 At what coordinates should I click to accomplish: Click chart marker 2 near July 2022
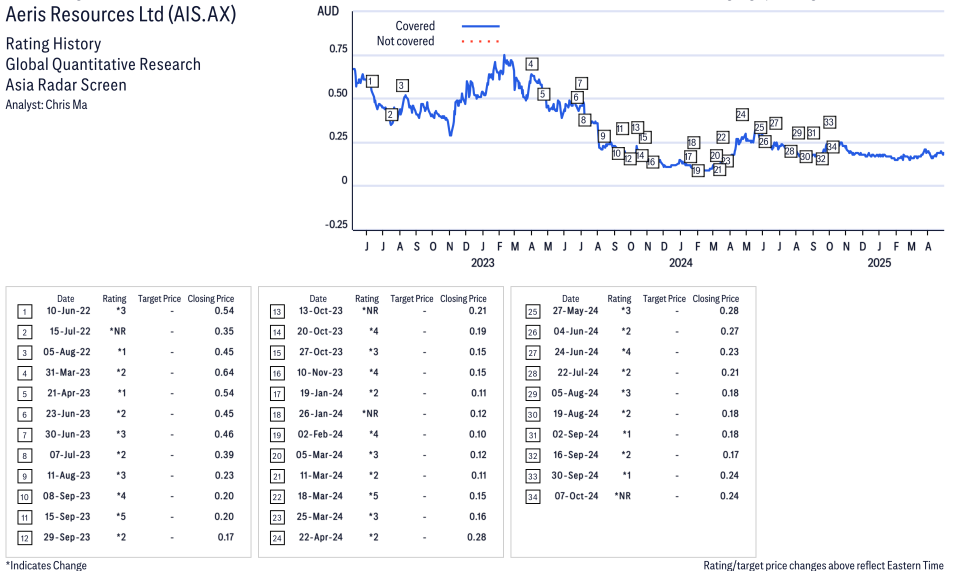pyautogui.click(x=391, y=114)
